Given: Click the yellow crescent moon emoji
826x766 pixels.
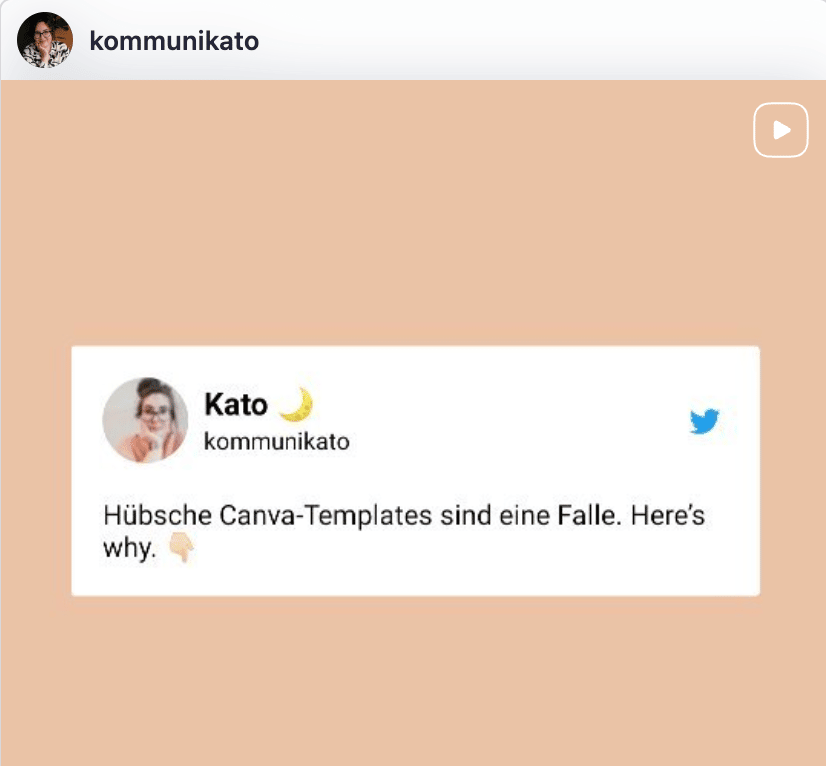Looking at the screenshot, I should click(x=297, y=404).
